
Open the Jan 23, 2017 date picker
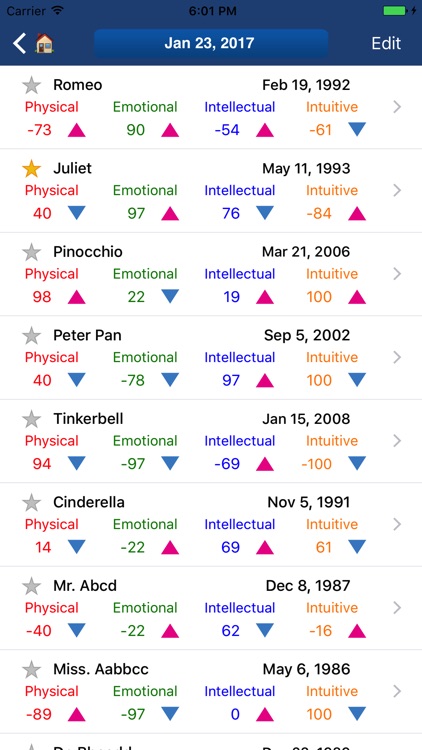pyautogui.click(x=211, y=44)
